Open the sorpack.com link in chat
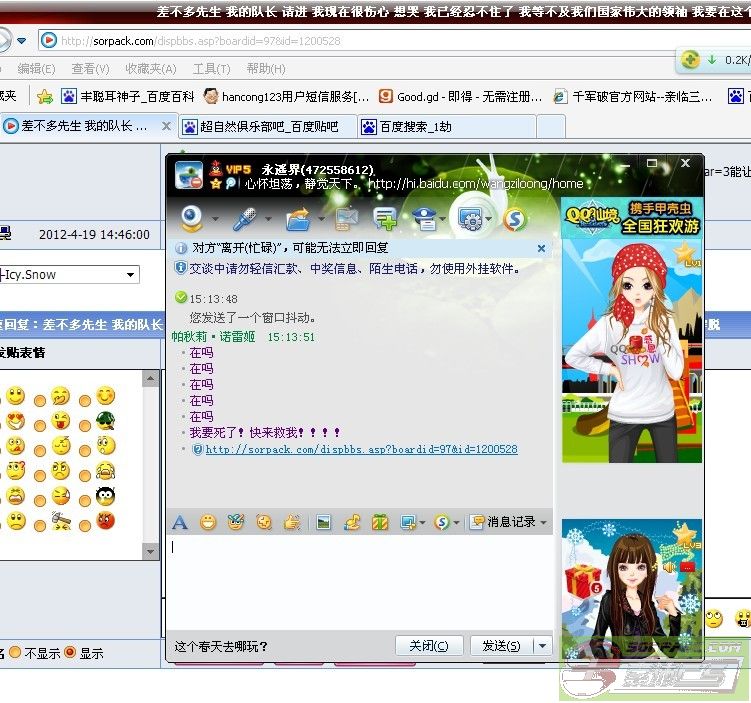This screenshot has height=703, width=751. (x=361, y=449)
